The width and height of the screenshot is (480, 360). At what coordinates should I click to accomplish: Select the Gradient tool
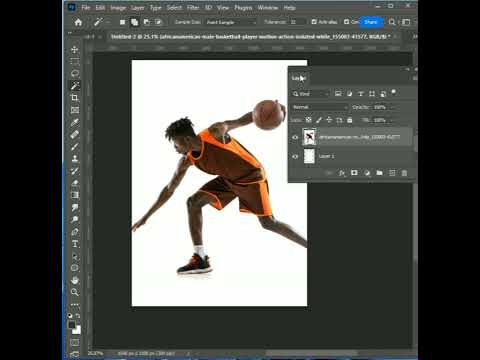pos(75,195)
